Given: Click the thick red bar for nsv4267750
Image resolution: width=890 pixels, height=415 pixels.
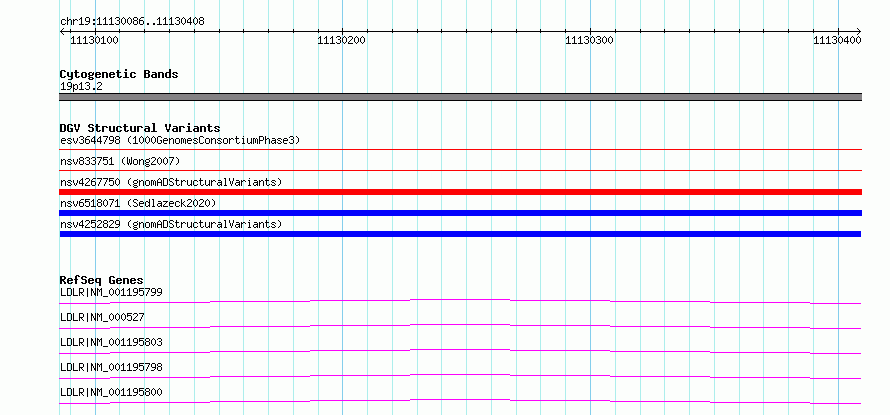Looking at the screenshot, I should click(x=460, y=192).
